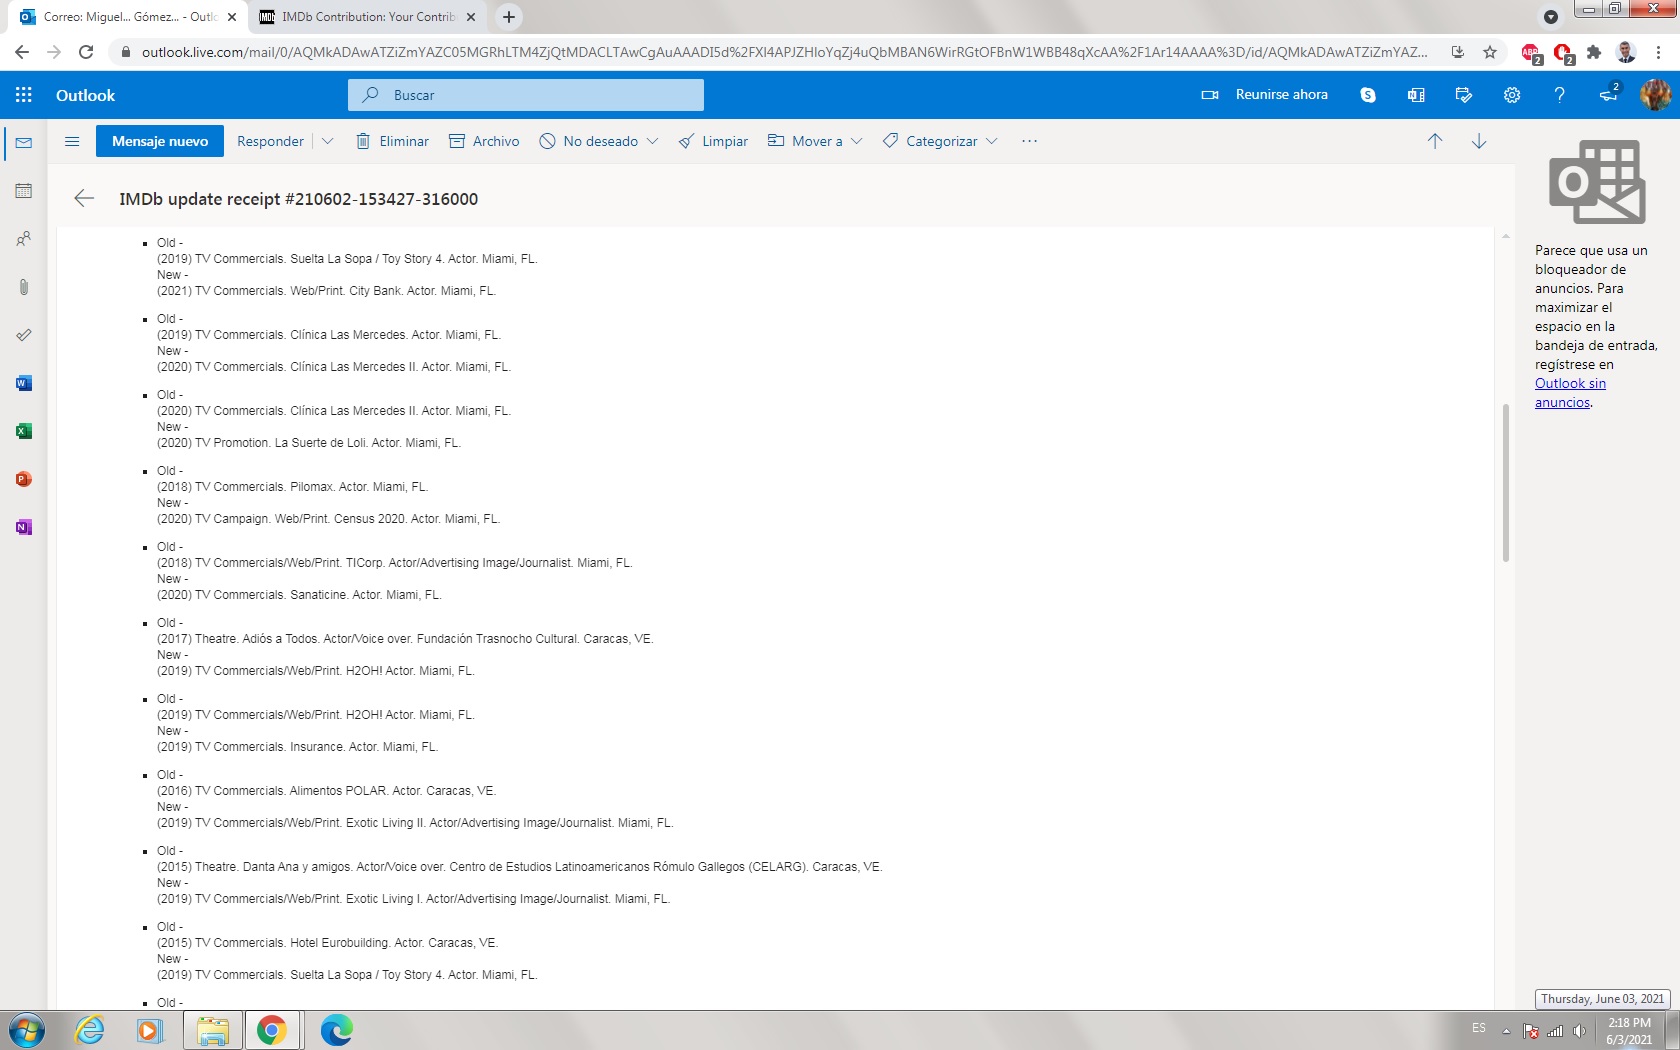This screenshot has height=1050, width=1680.
Task: Click the help question mark icon
Action: pos(1559,95)
